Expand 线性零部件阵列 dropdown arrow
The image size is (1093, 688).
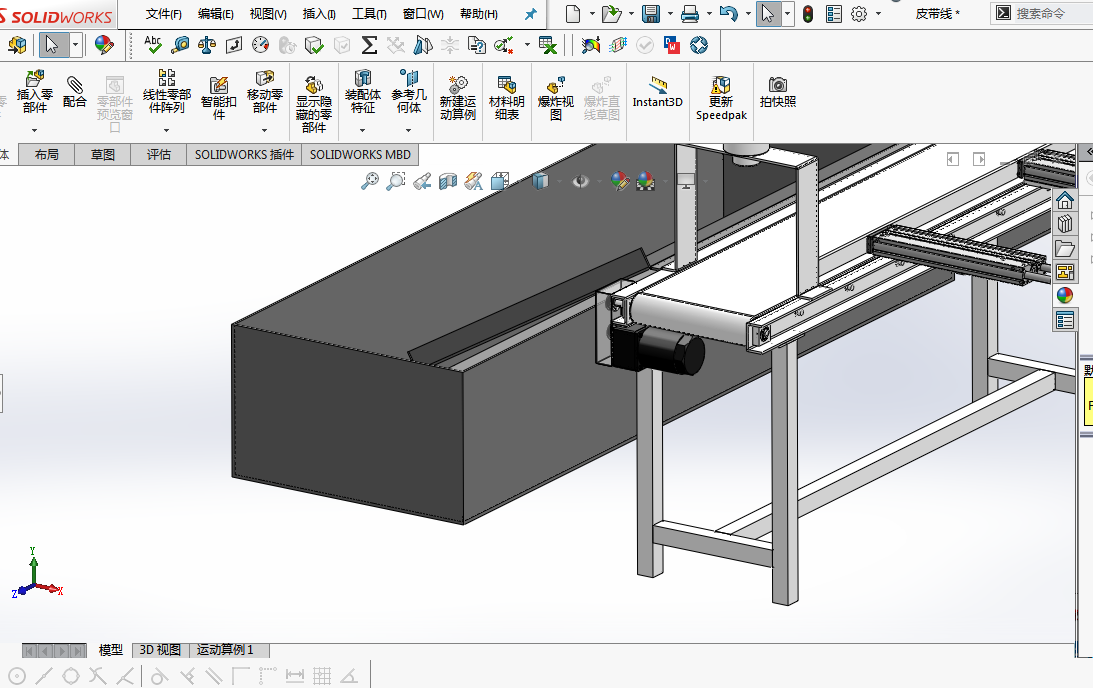pos(167,130)
